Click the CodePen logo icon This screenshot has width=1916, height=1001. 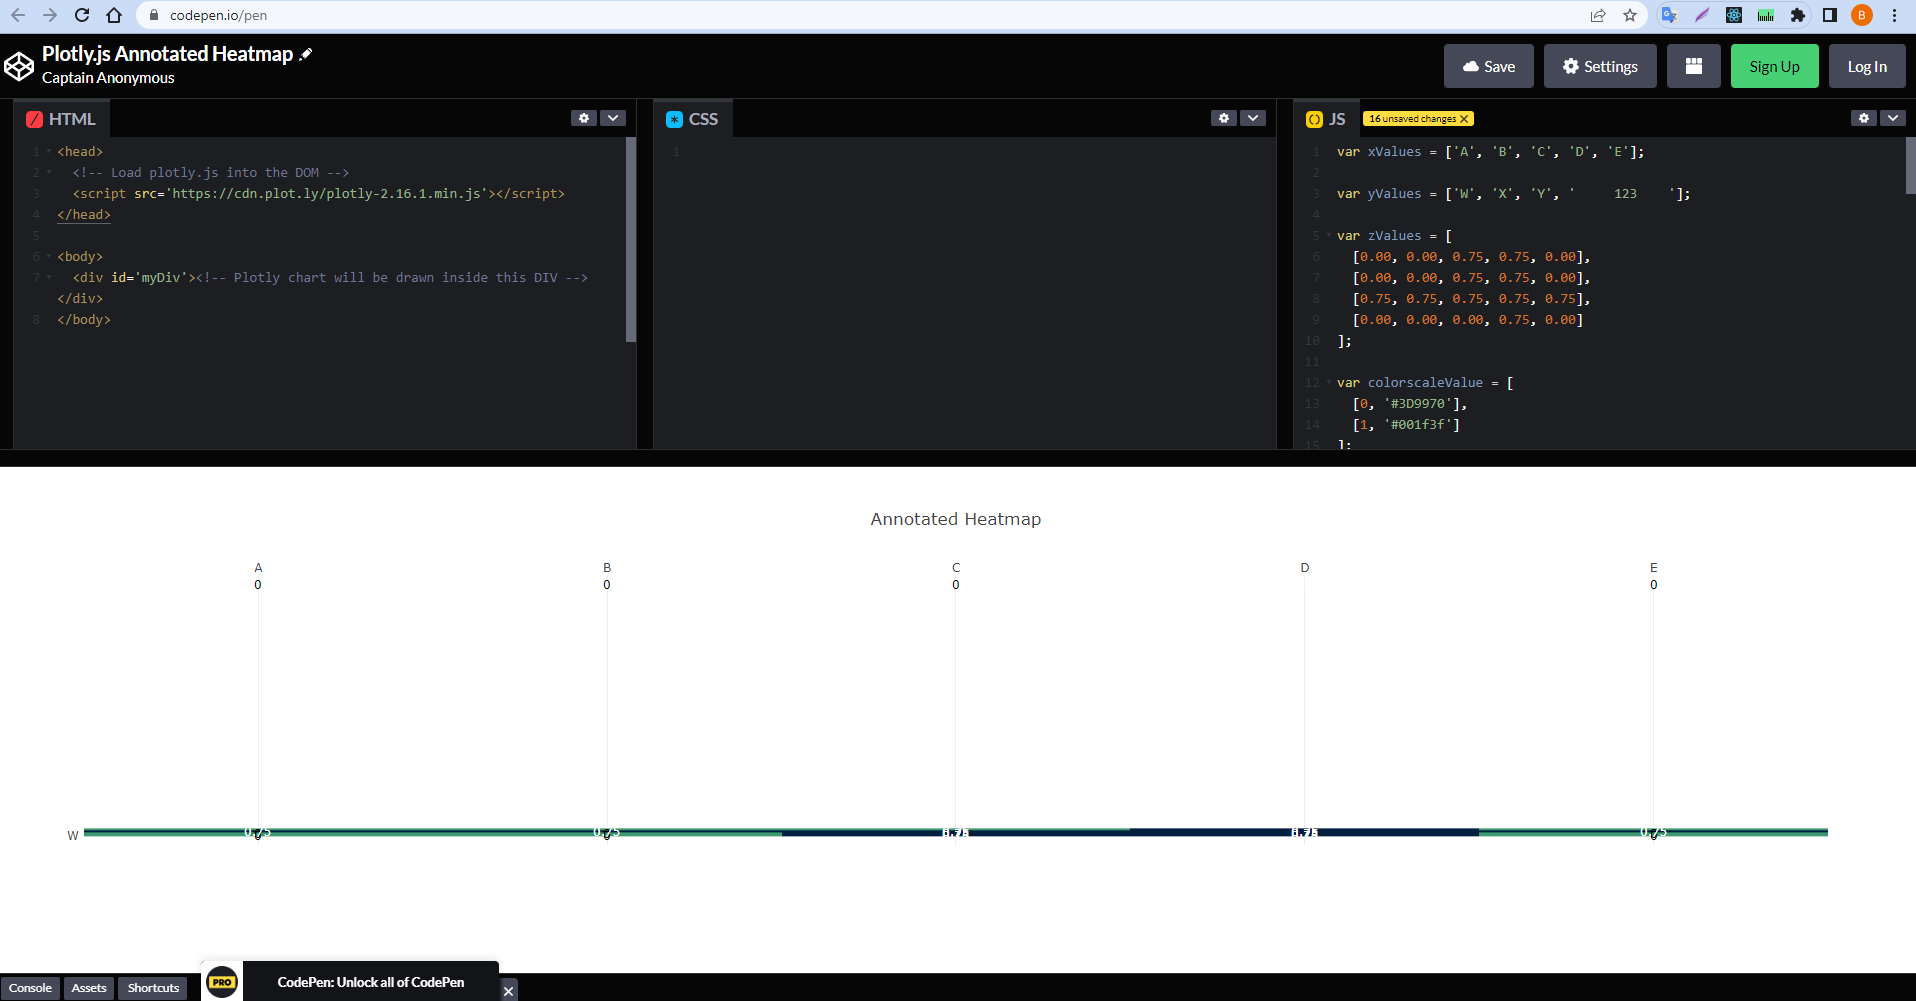(19, 65)
